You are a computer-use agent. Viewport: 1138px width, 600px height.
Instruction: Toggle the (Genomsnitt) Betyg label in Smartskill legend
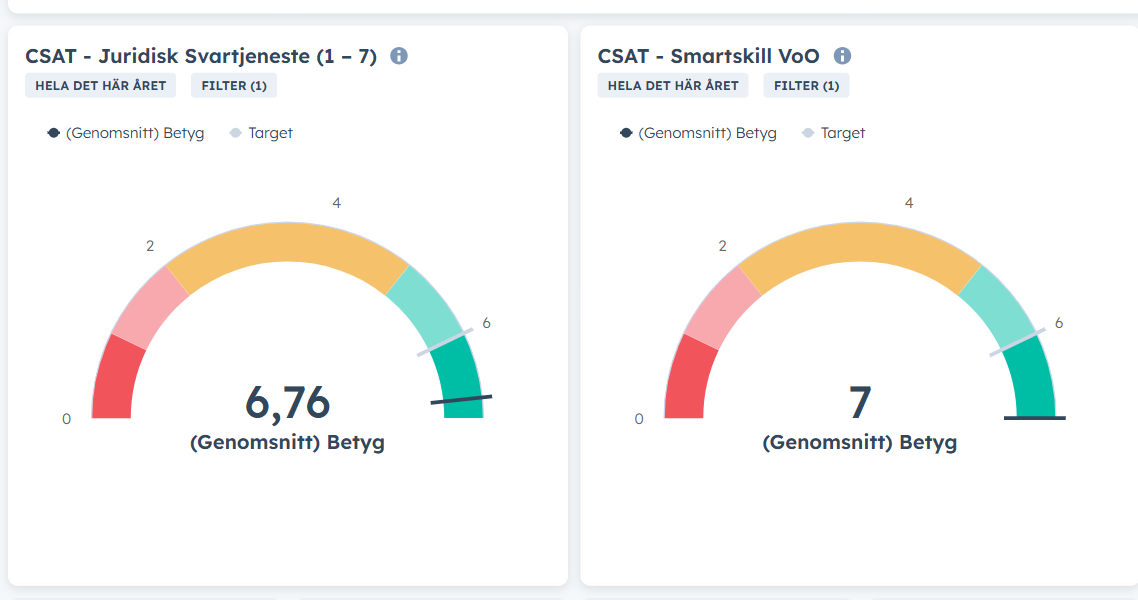[x=707, y=133]
